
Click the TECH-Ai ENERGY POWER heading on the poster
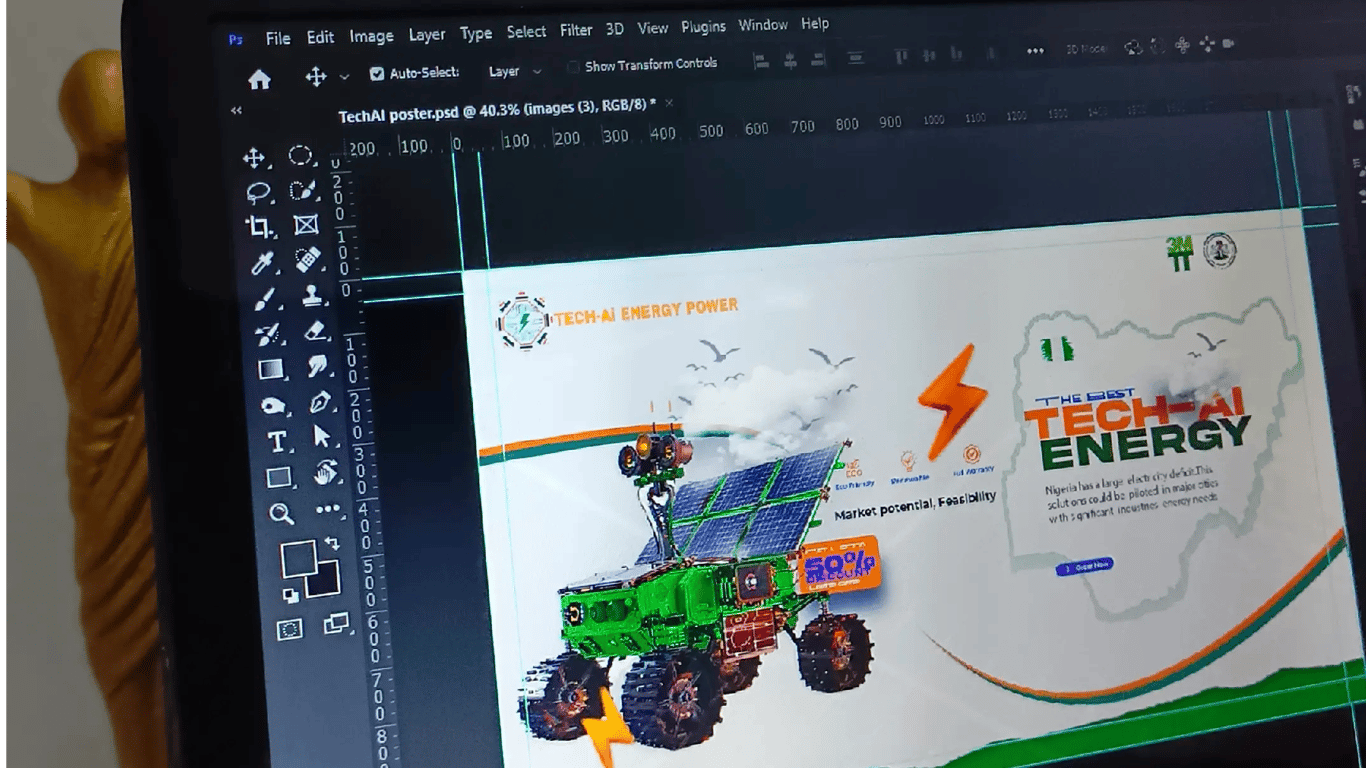pyautogui.click(x=646, y=312)
